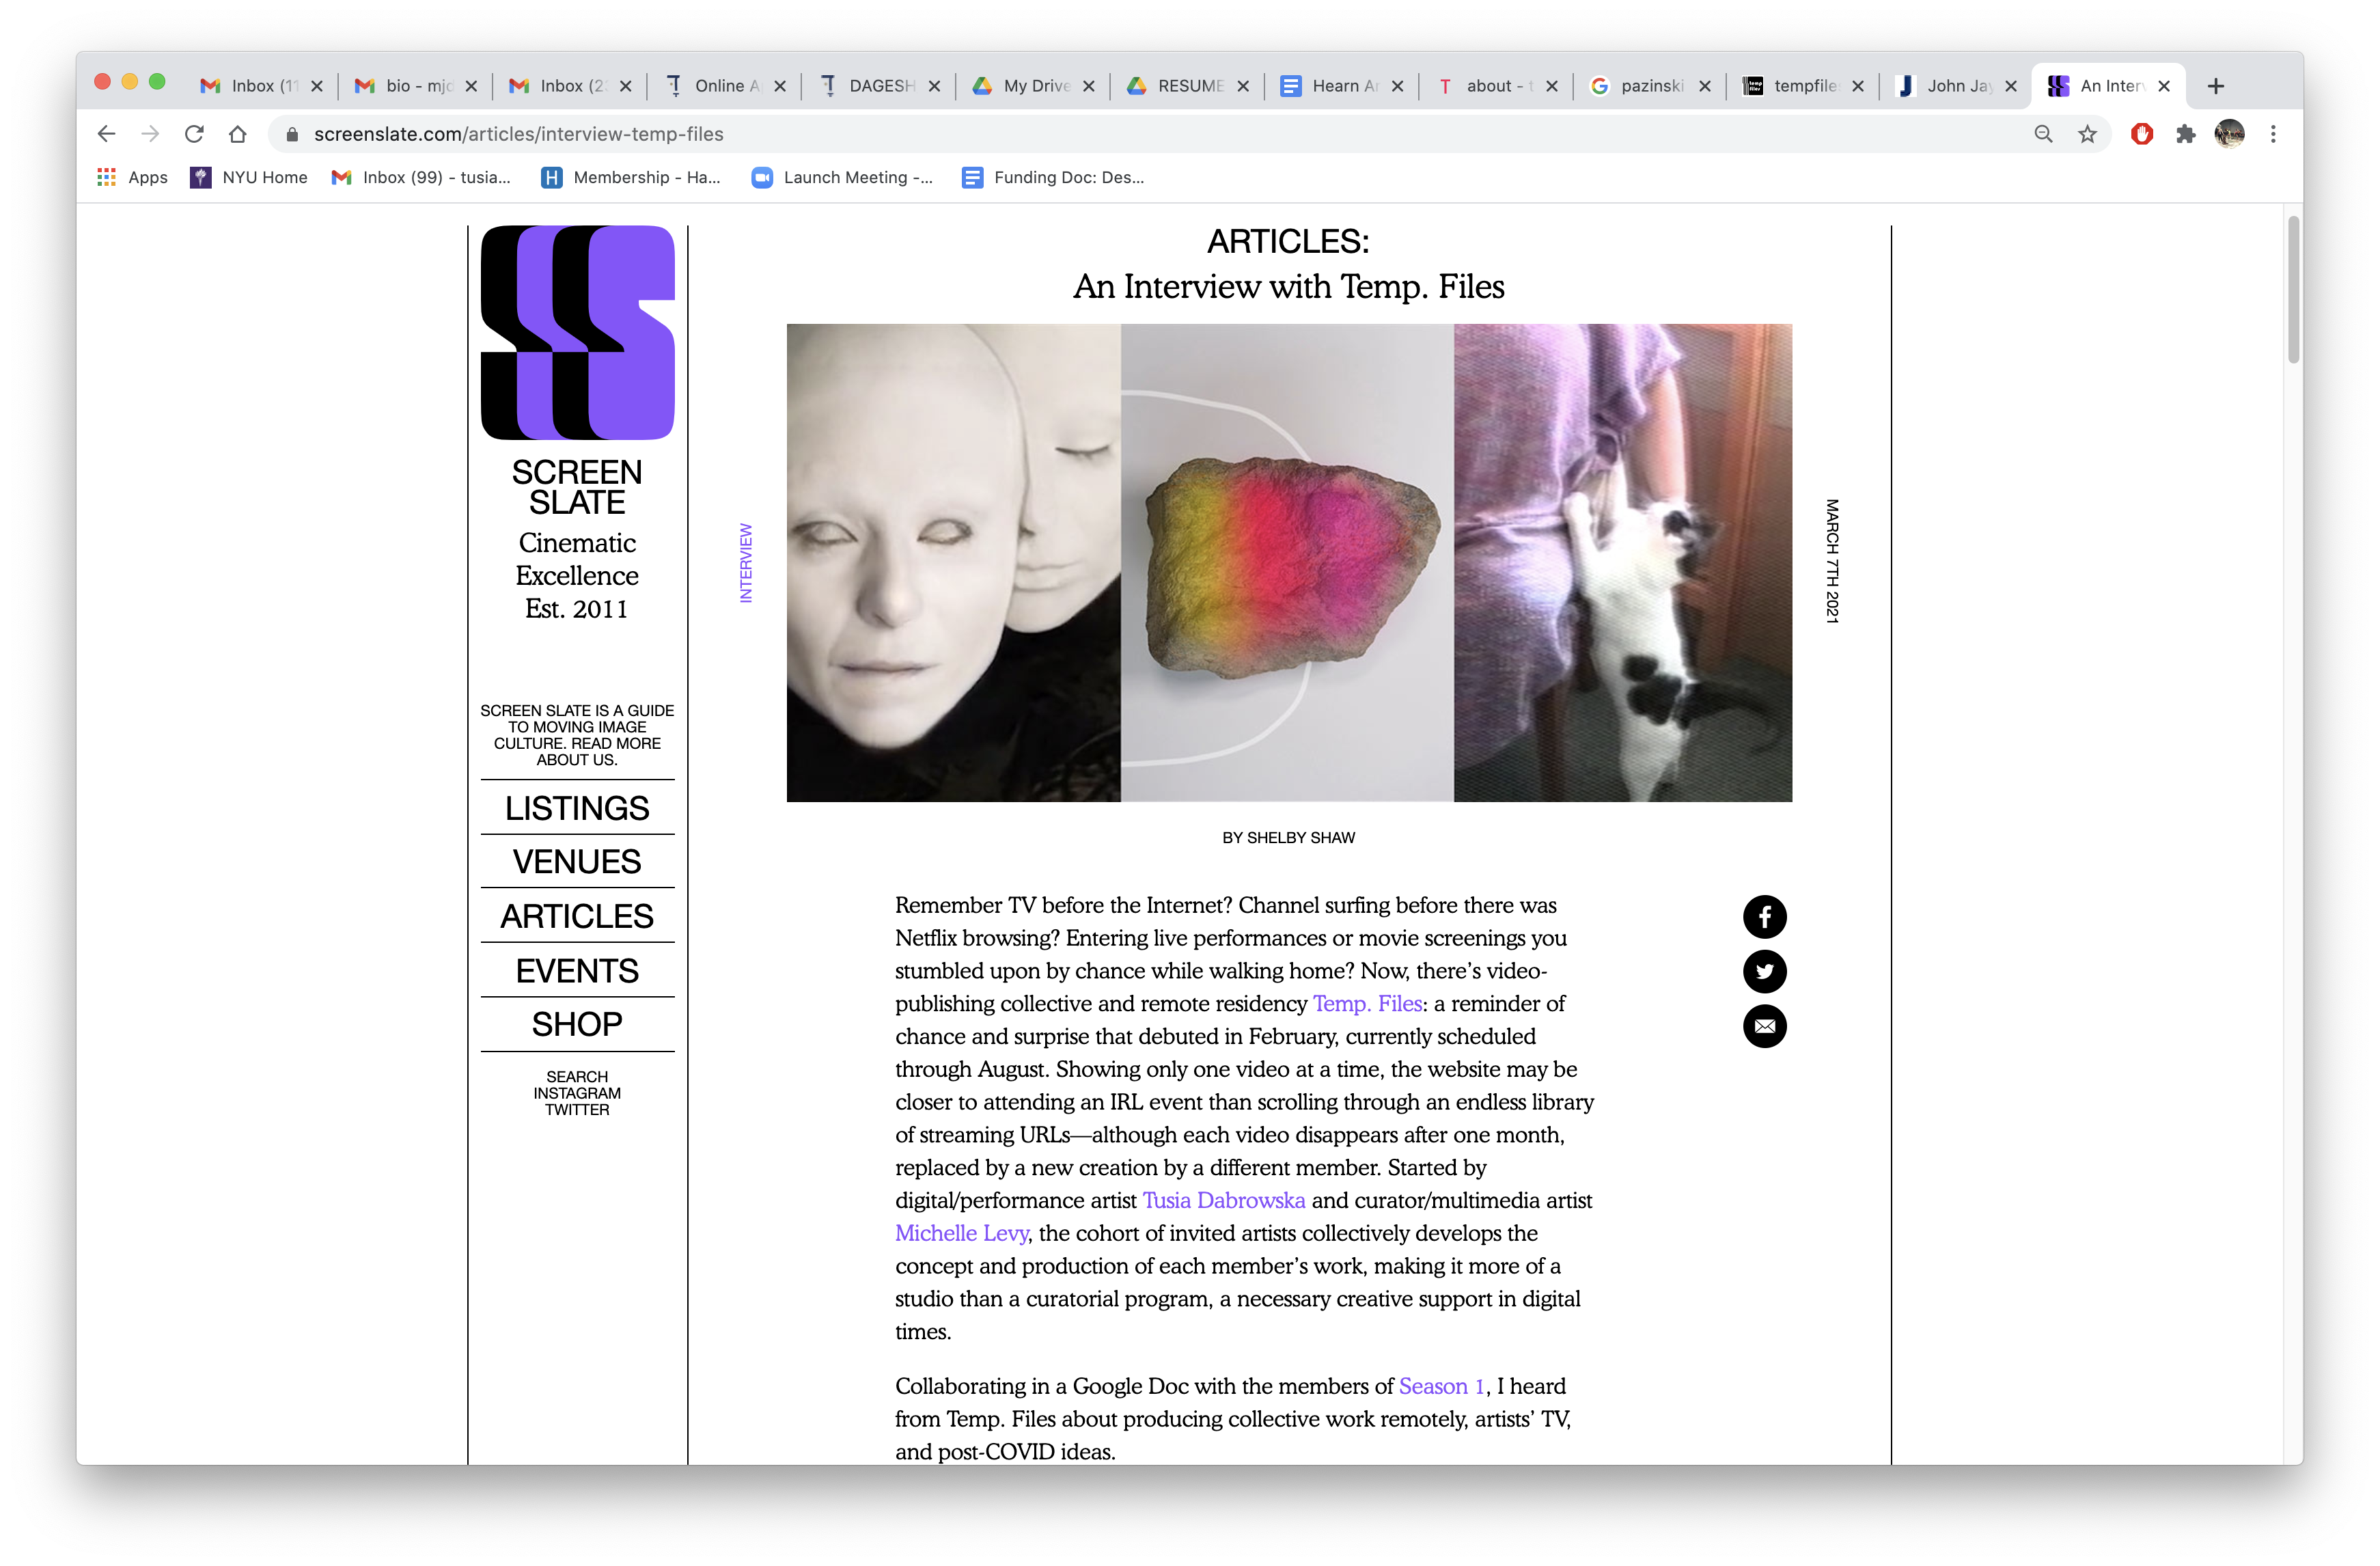Bookmark page with star icon
2380x1566 pixels.
tap(2087, 134)
